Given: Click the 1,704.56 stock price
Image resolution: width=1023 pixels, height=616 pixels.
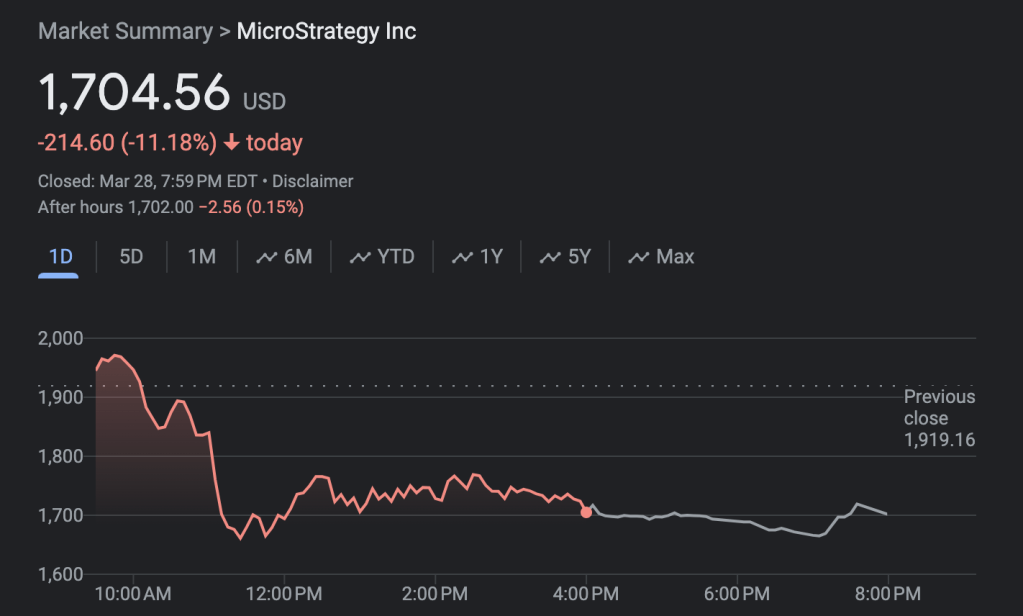Looking at the screenshot, I should click(x=134, y=93).
